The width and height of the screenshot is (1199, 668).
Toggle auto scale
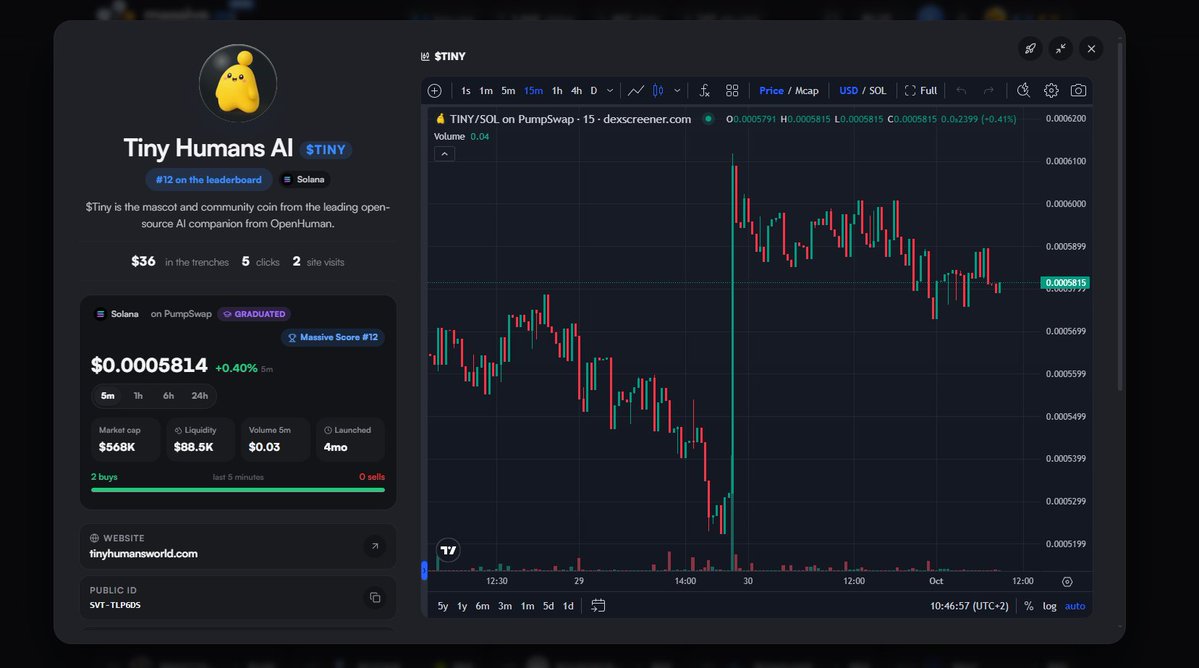coord(1075,606)
